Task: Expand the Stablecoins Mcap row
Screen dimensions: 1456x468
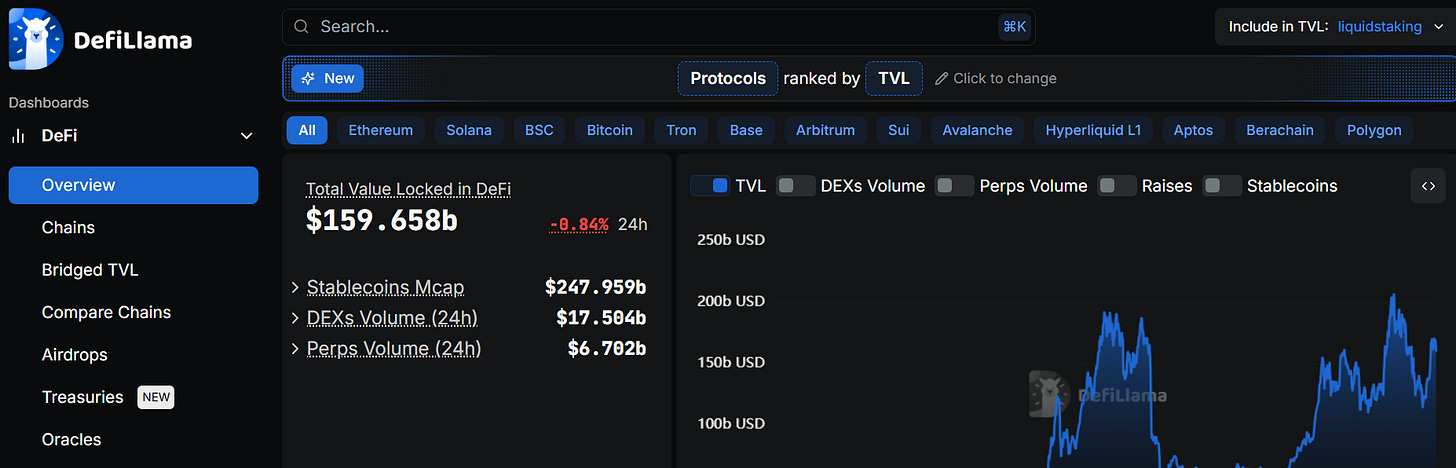Action: click(x=295, y=288)
